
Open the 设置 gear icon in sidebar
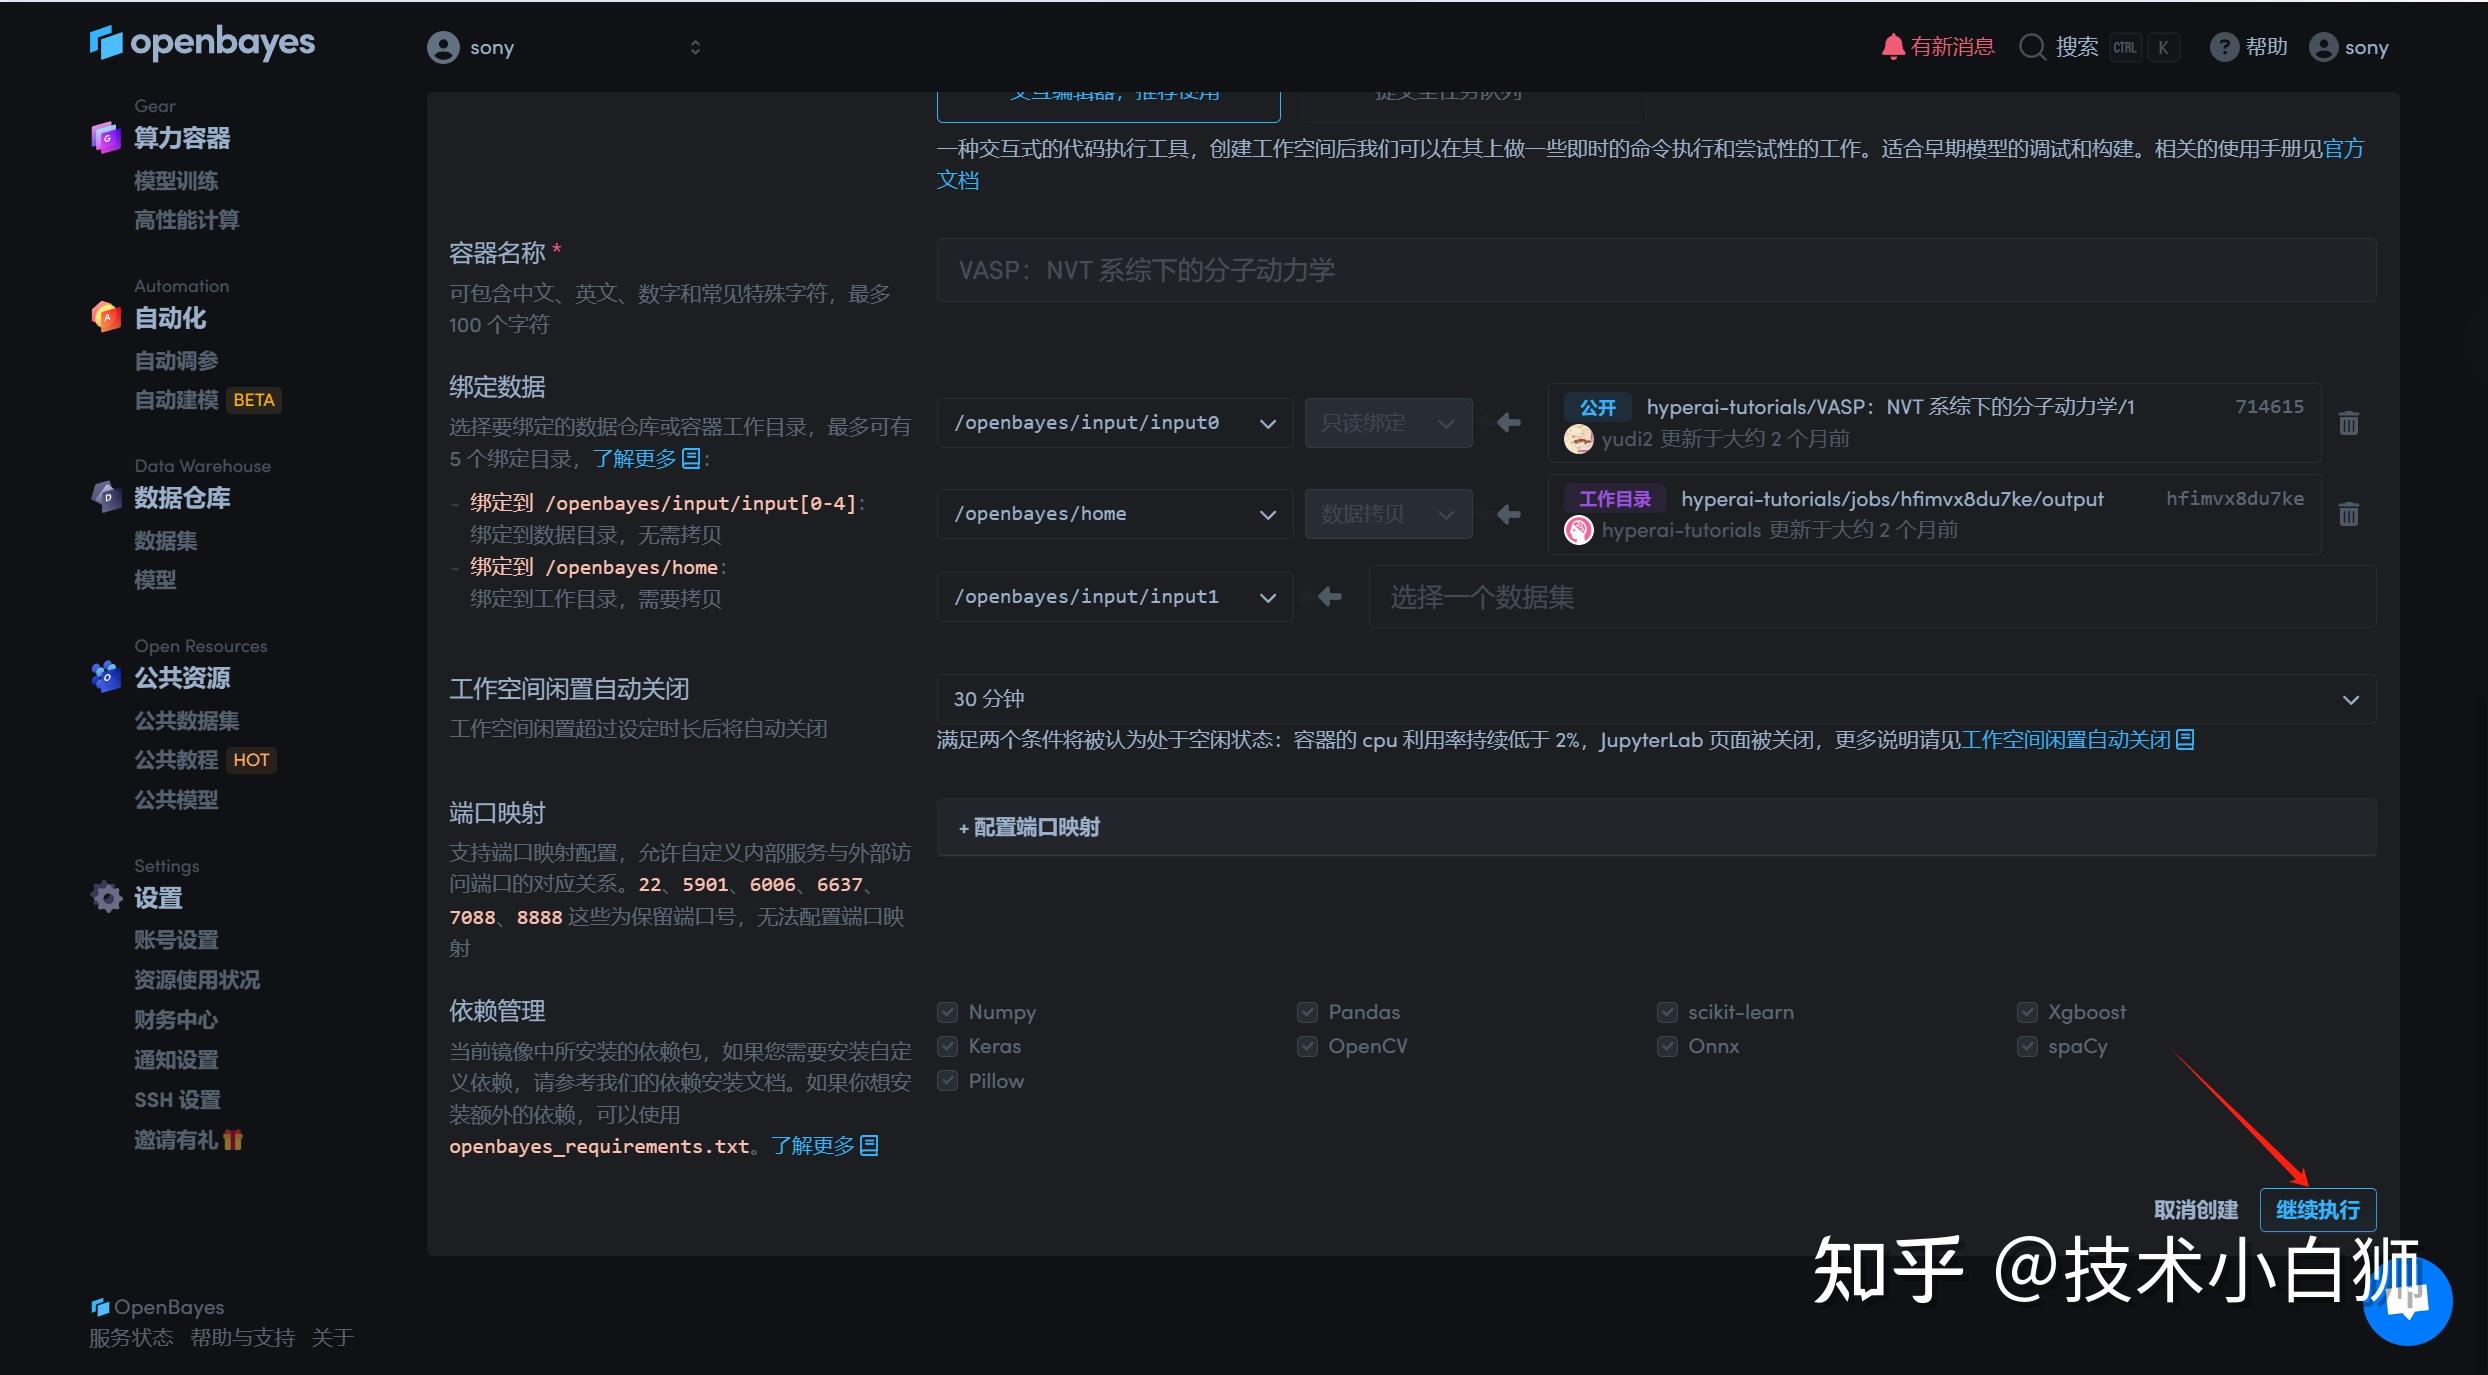(x=105, y=897)
